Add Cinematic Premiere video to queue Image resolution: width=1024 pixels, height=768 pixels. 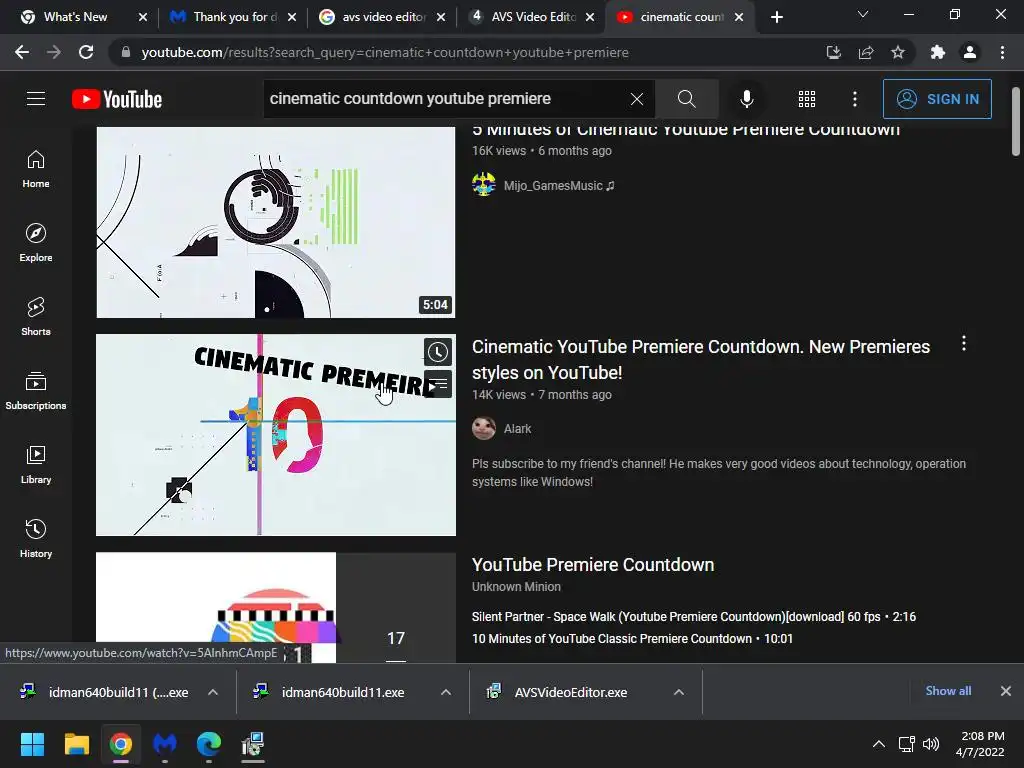coord(438,383)
